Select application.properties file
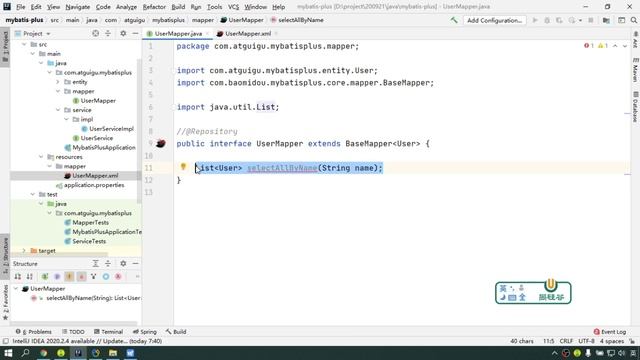640x360 pixels. 94,185
